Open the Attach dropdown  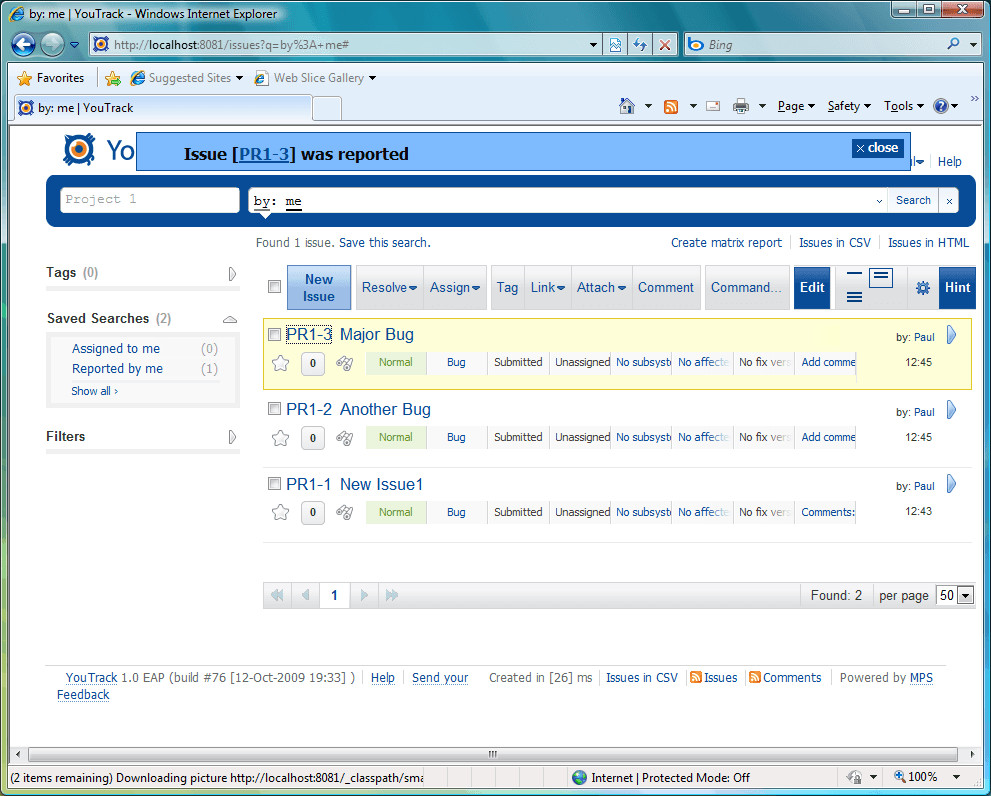click(x=601, y=288)
